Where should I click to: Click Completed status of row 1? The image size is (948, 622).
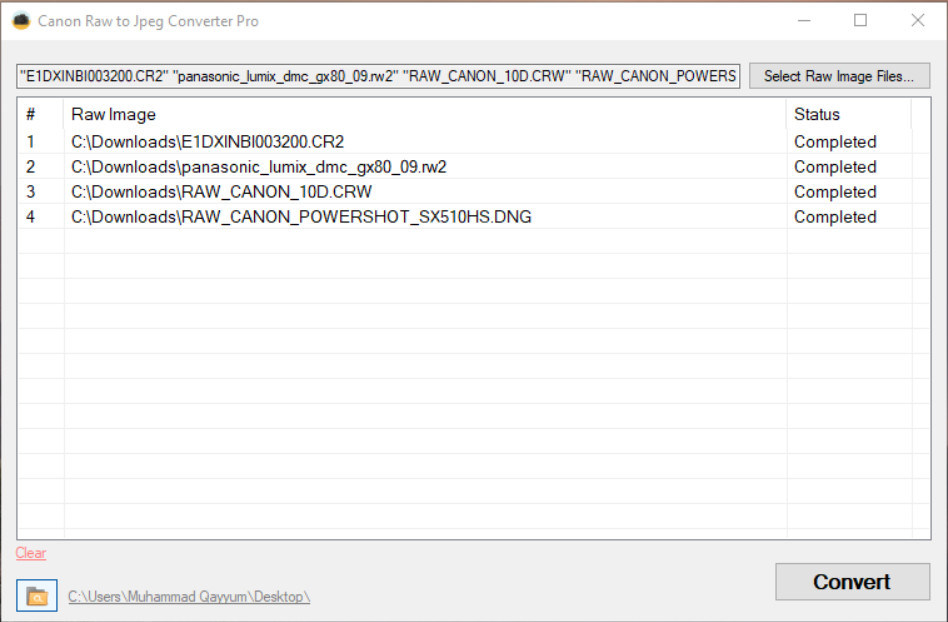pyautogui.click(x=835, y=141)
